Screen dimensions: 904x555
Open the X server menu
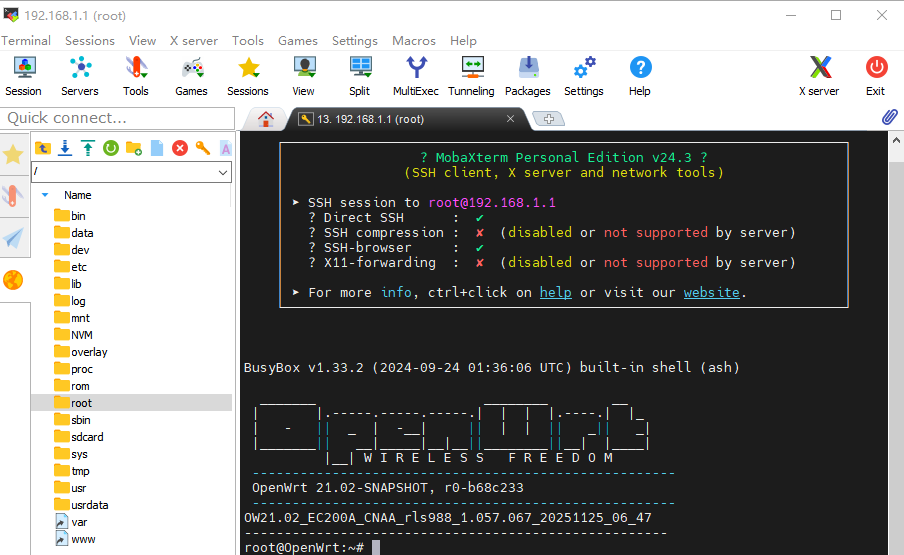tap(194, 41)
